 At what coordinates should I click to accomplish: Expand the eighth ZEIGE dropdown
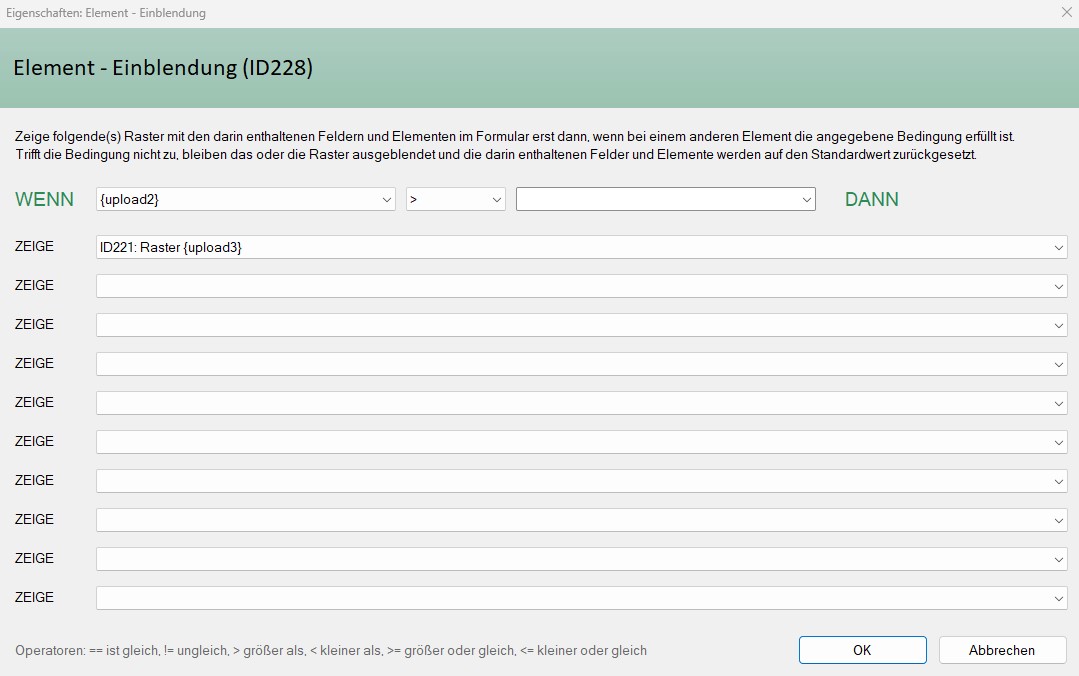(581, 520)
